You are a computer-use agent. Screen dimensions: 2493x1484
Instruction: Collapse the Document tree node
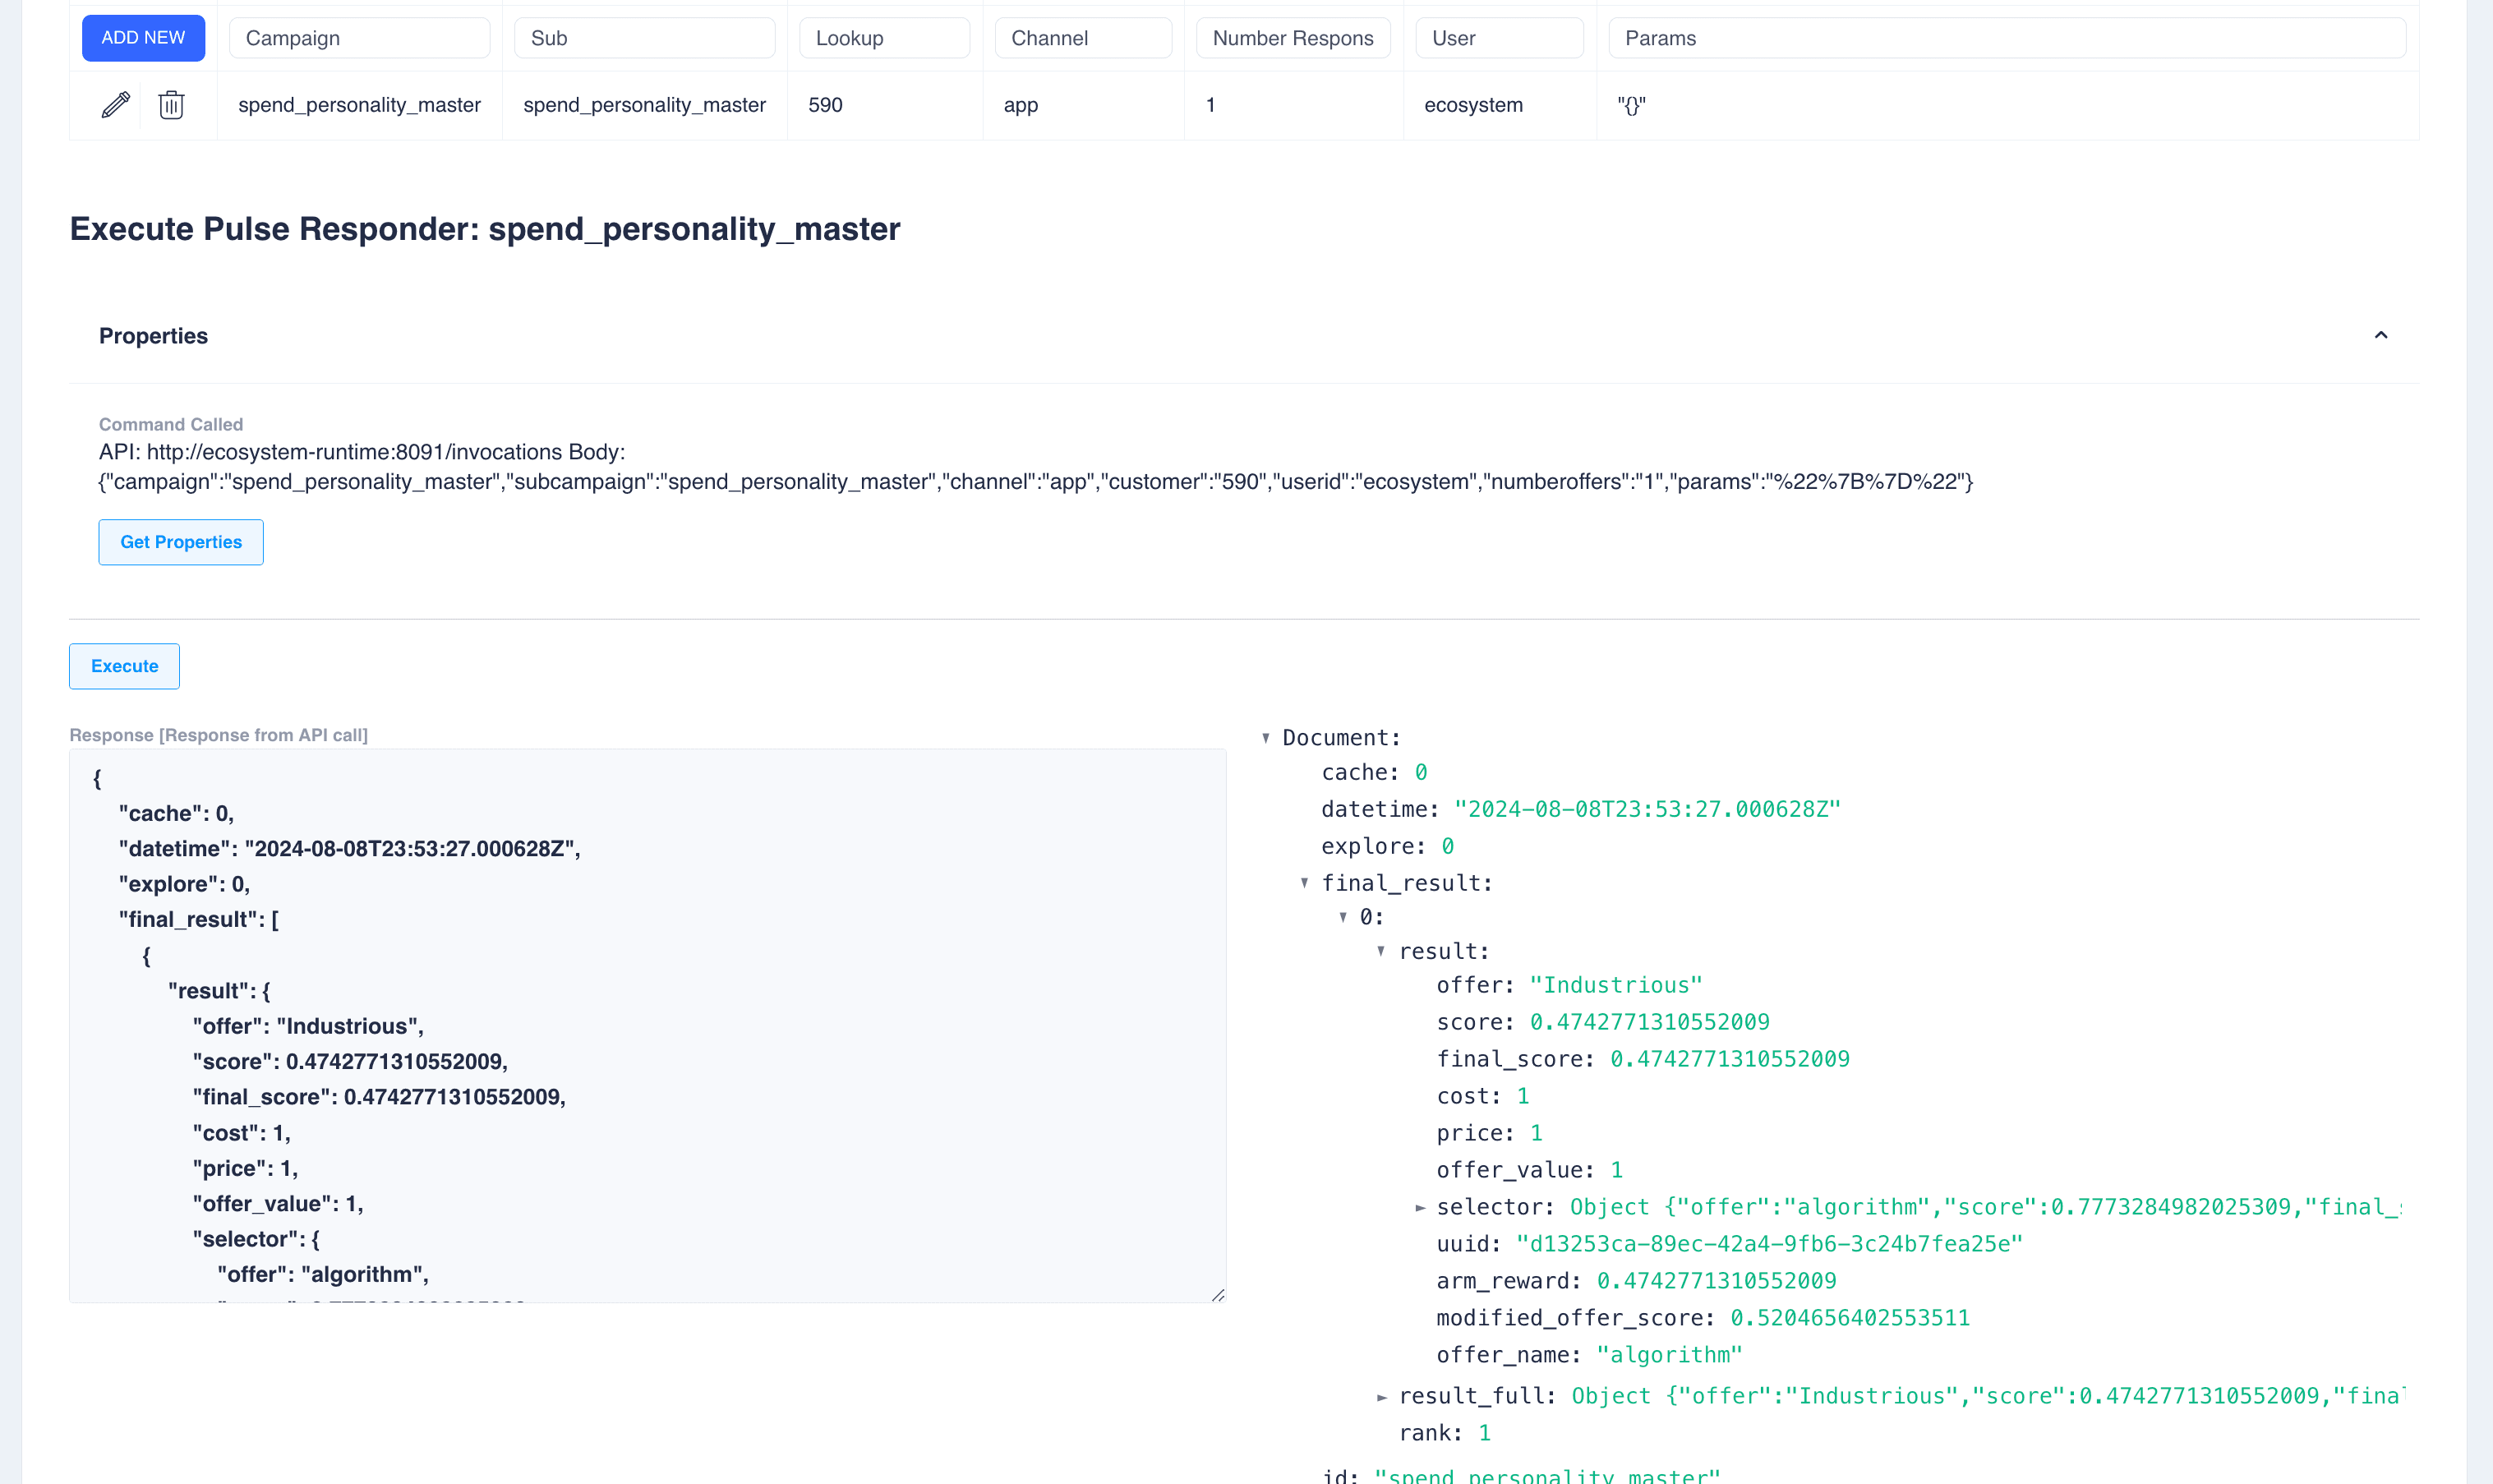(x=1266, y=738)
